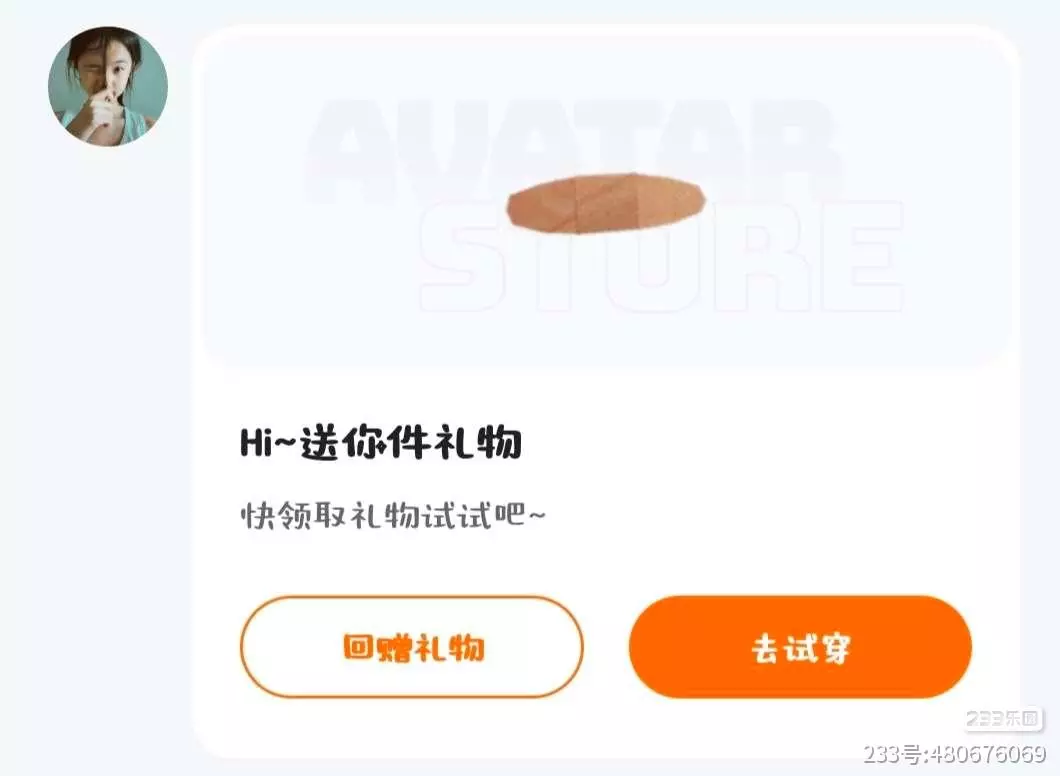1060x776 pixels.
Task: Select the 233号:480676069 ID text
Action: click(x=954, y=754)
